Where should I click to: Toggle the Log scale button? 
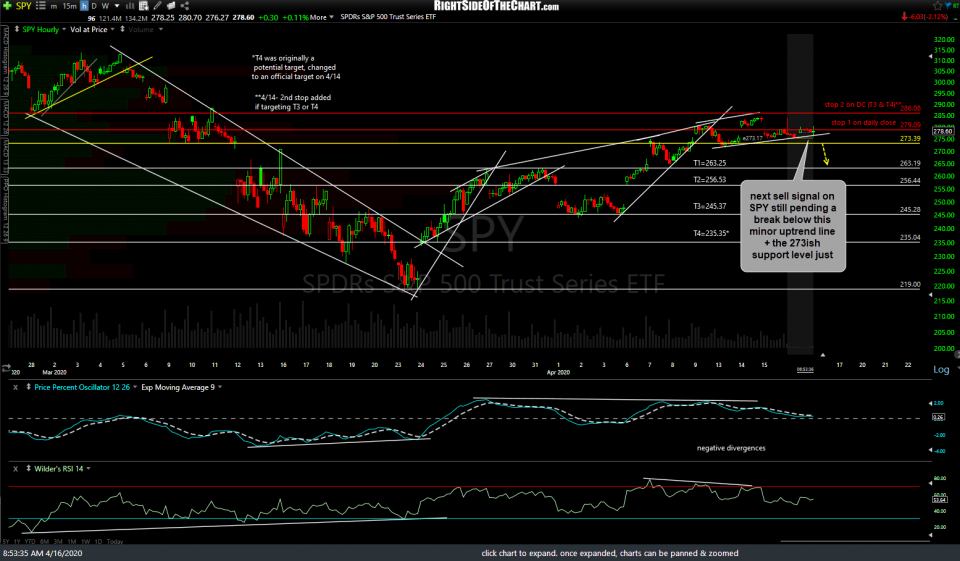941,369
